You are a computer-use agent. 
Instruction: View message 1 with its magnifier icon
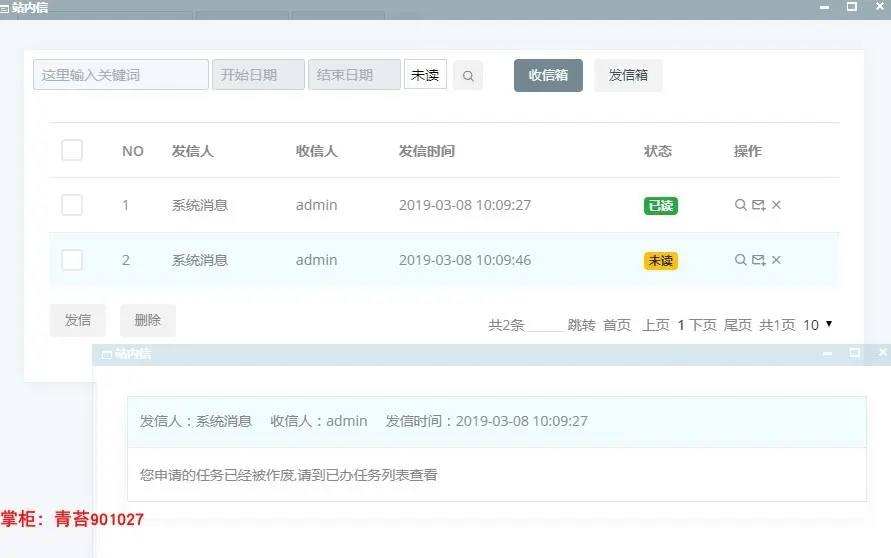coord(740,205)
